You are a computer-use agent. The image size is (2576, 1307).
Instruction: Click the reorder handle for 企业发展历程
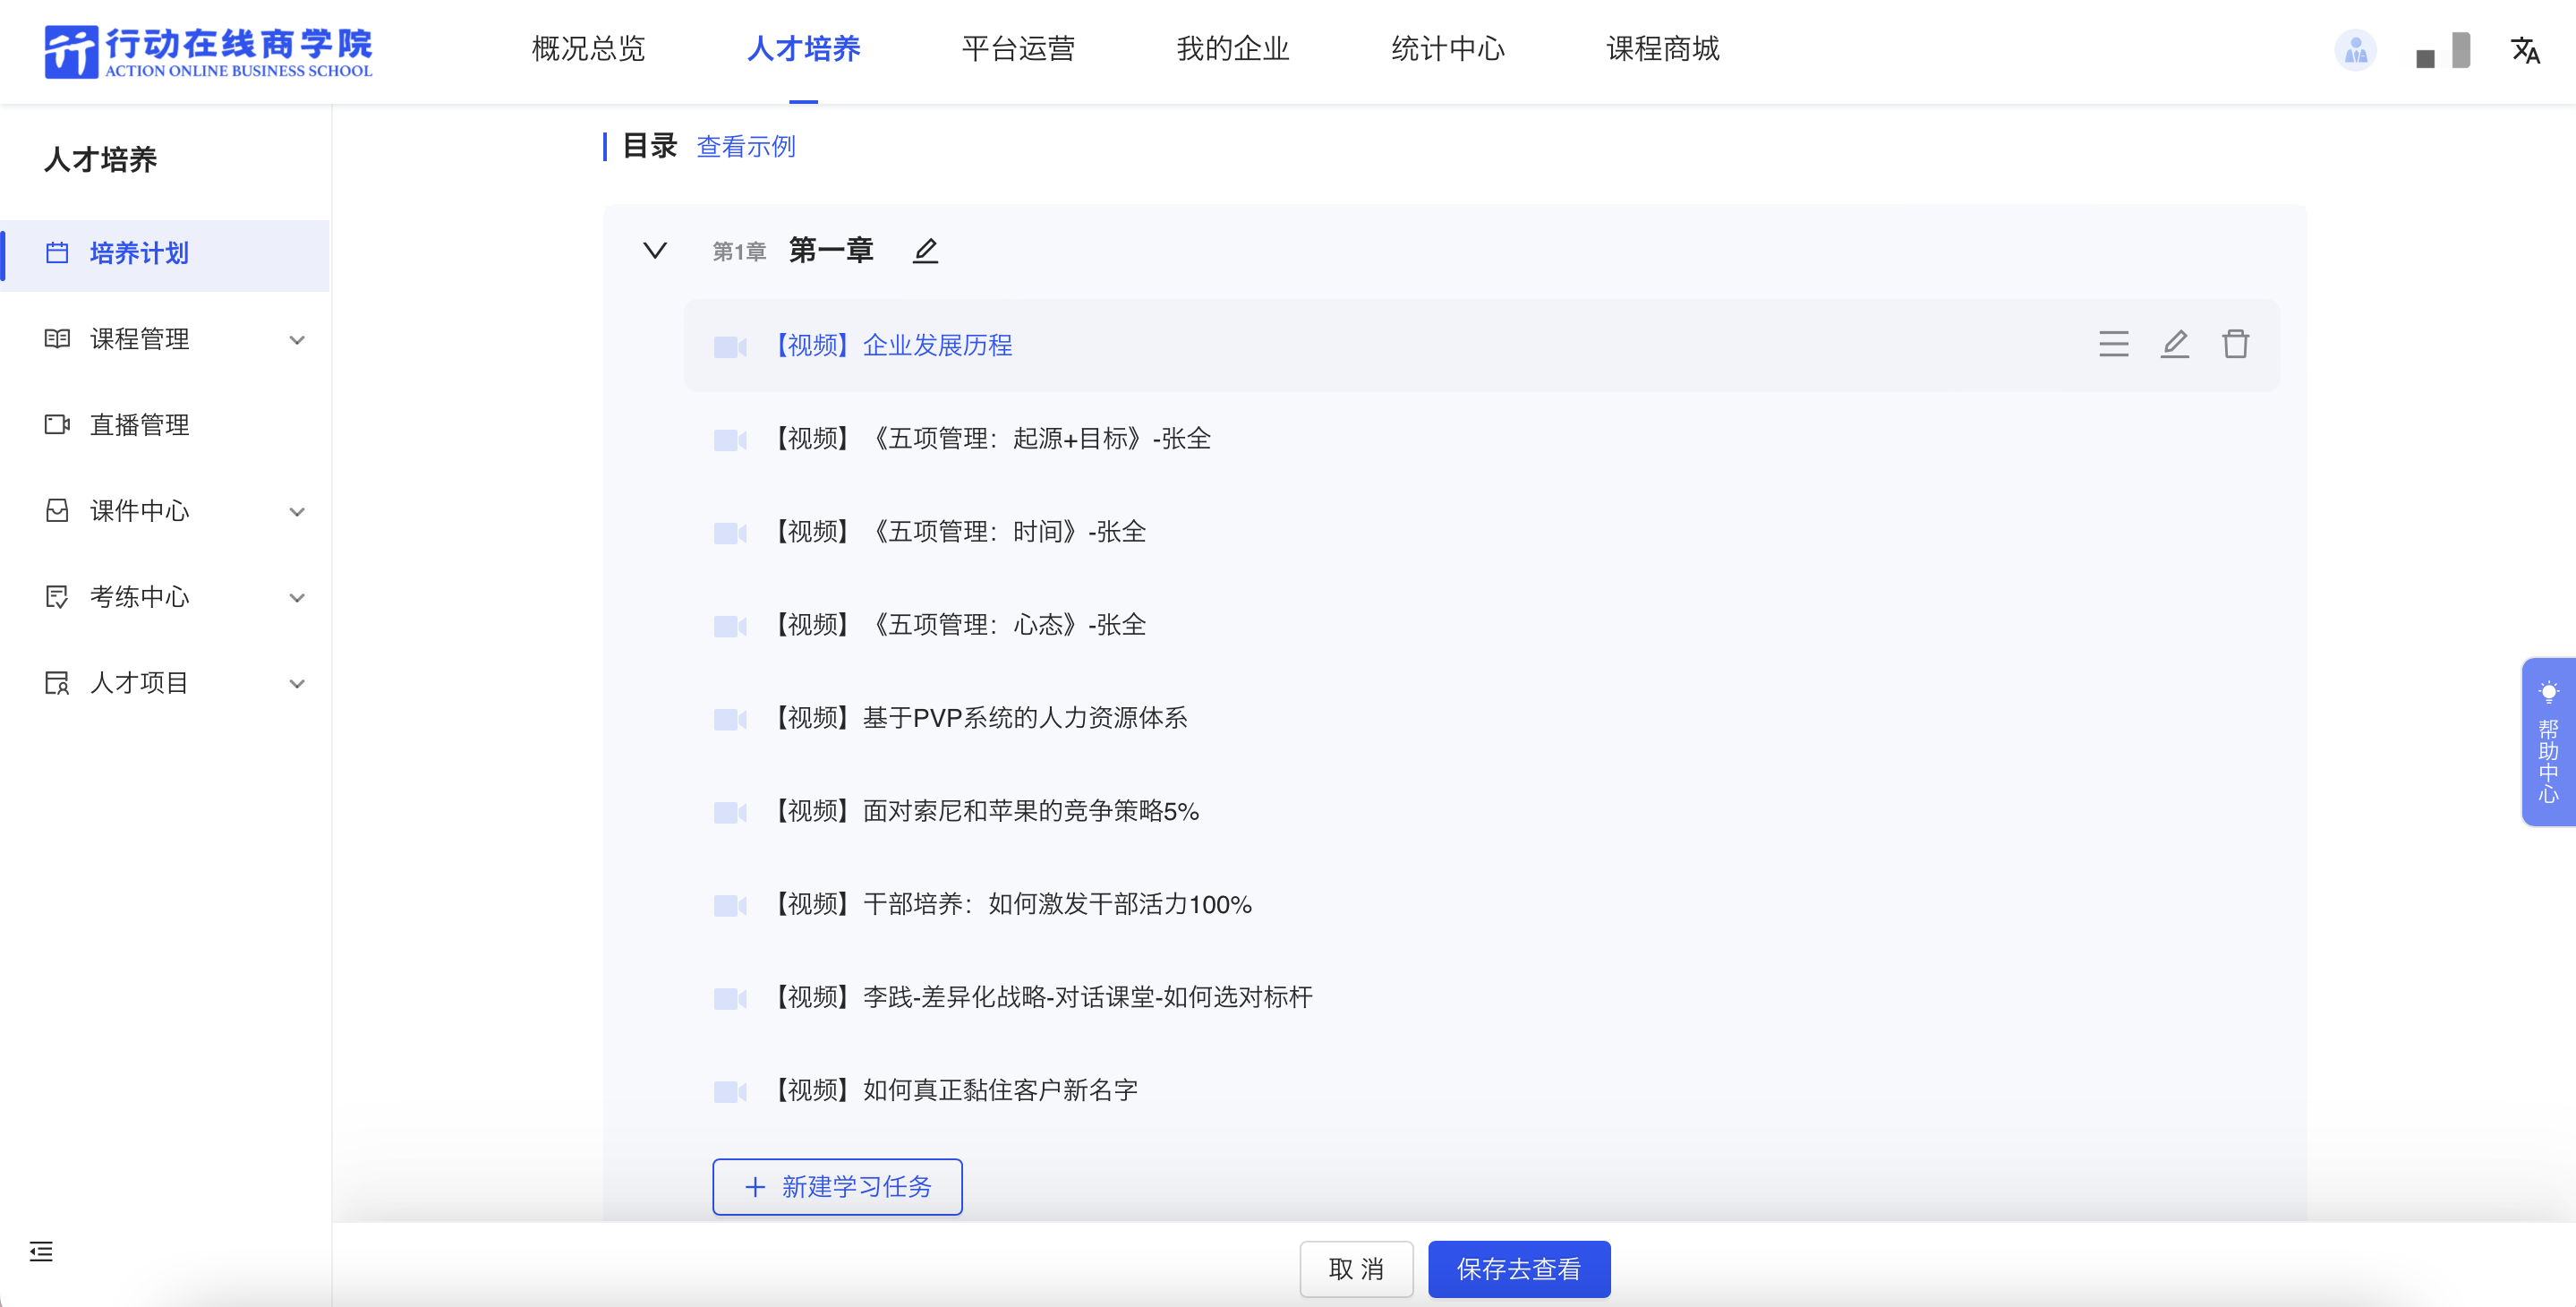[2113, 344]
